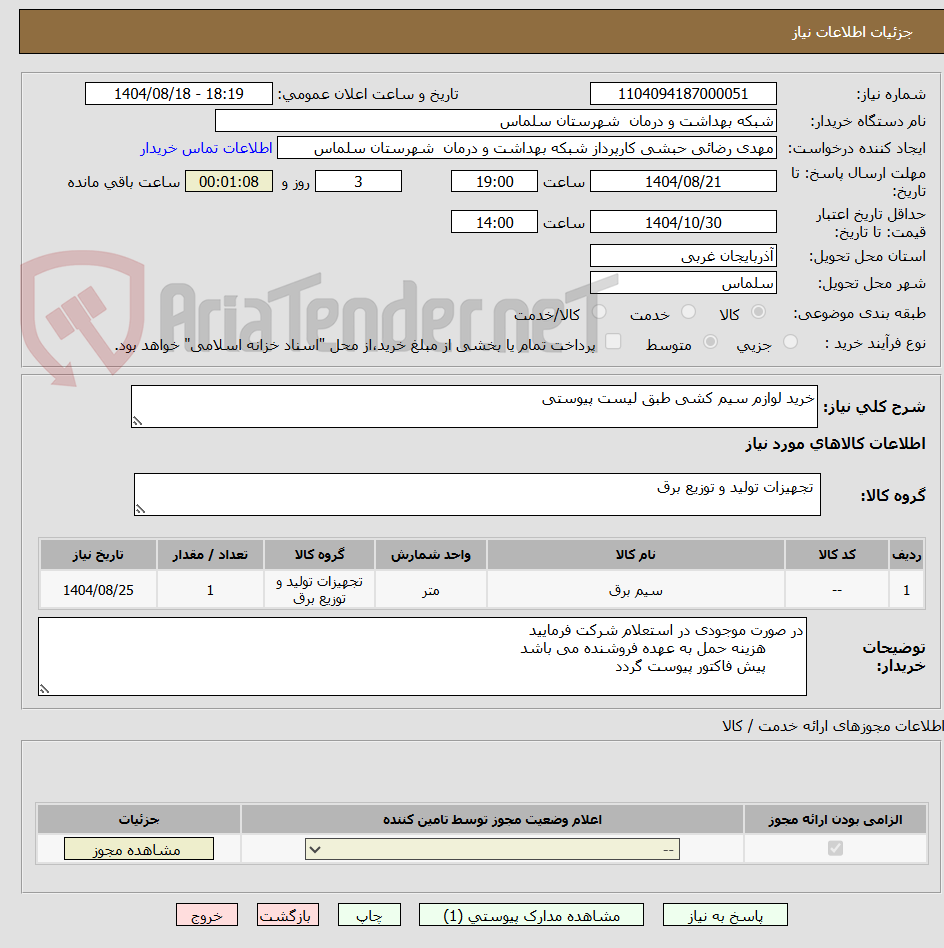Click the بازگشت (back) button

[x=287, y=914]
